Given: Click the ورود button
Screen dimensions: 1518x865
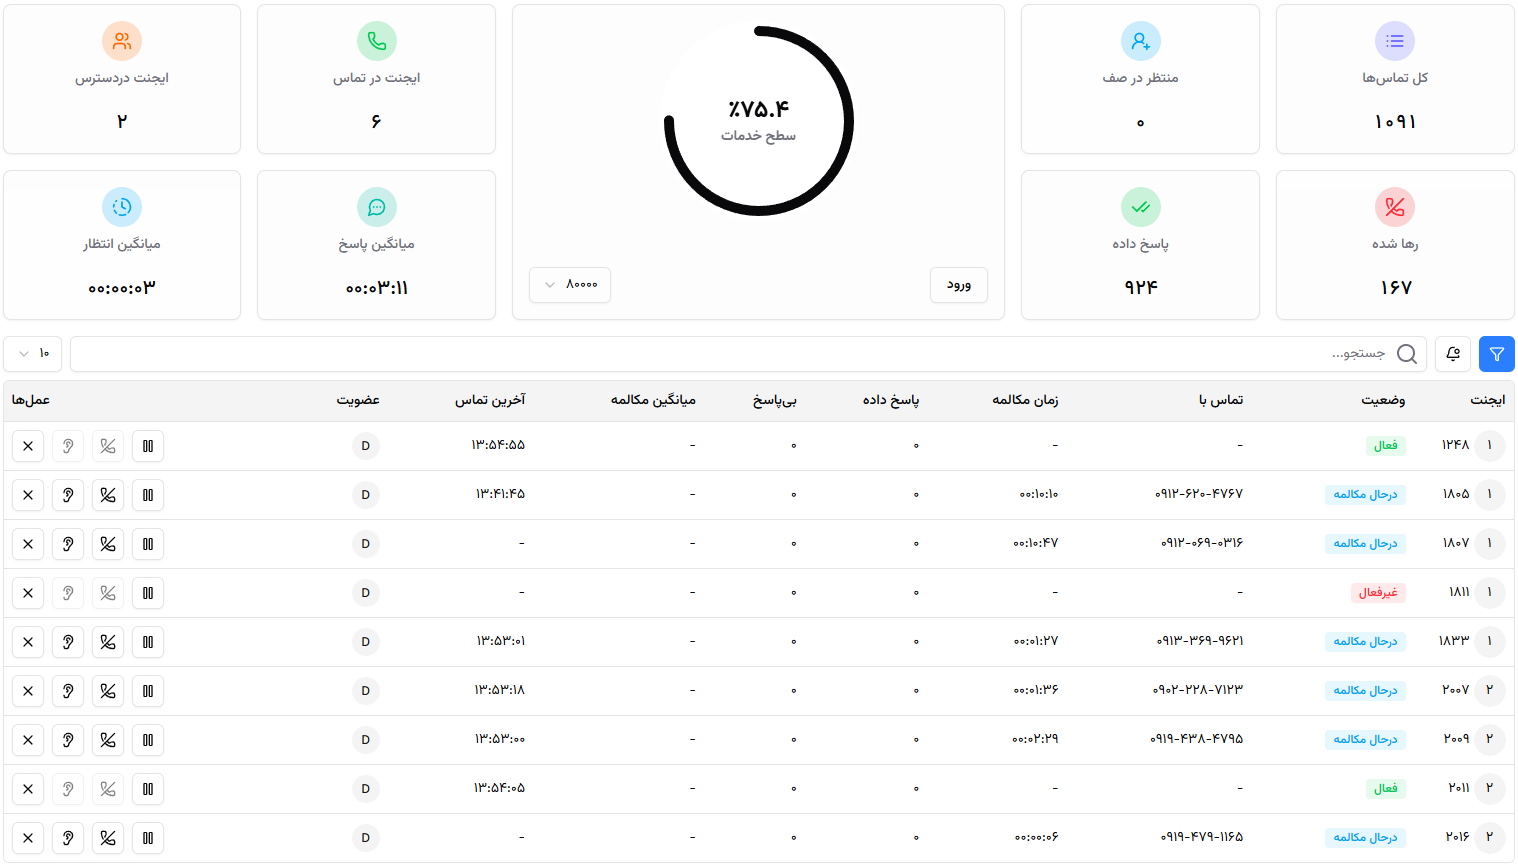Looking at the screenshot, I should (x=958, y=285).
